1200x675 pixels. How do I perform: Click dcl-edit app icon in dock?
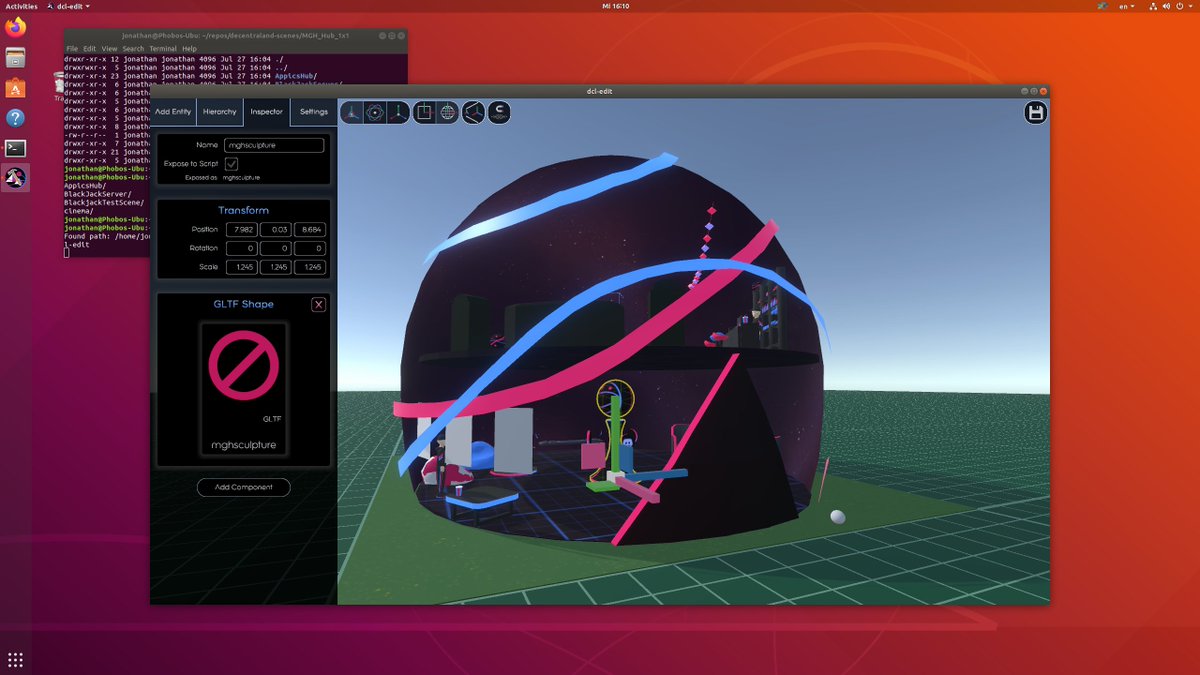15,178
